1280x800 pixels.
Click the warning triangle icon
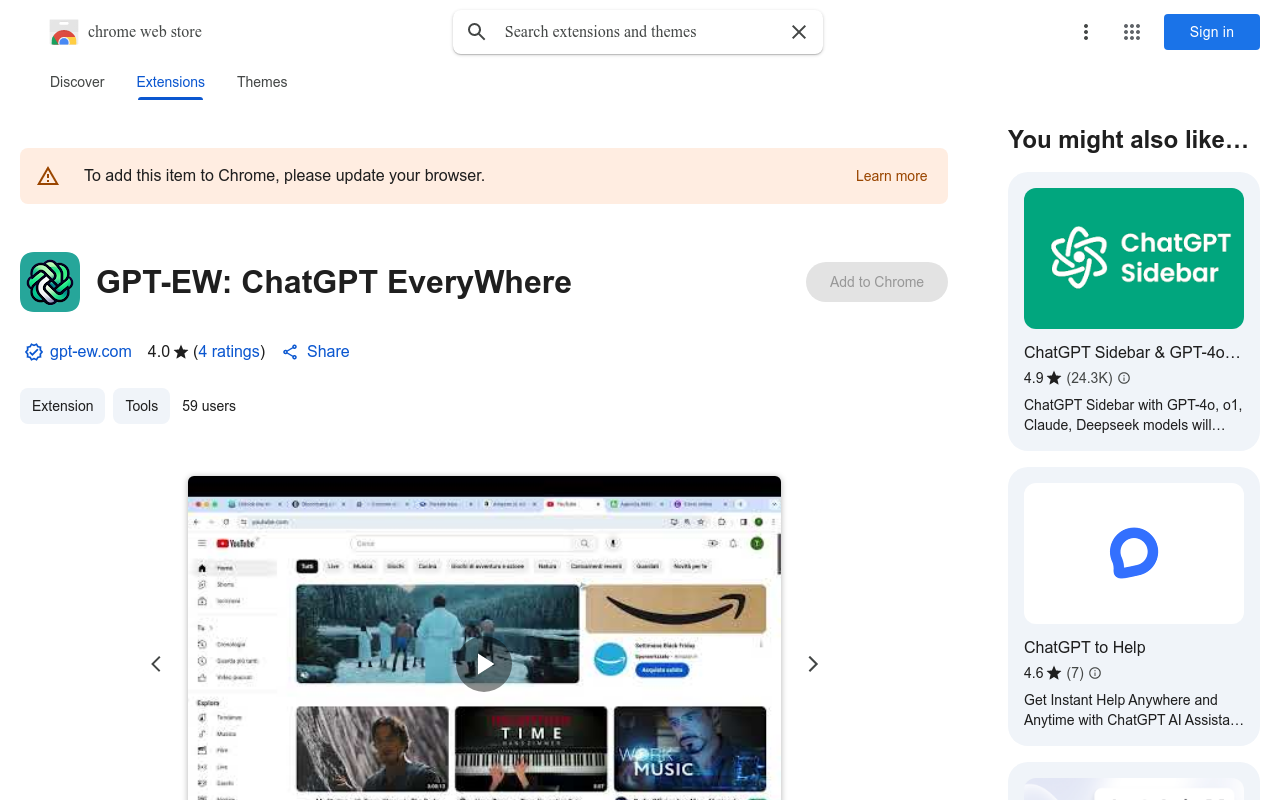pyautogui.click(x=48, y=176)
